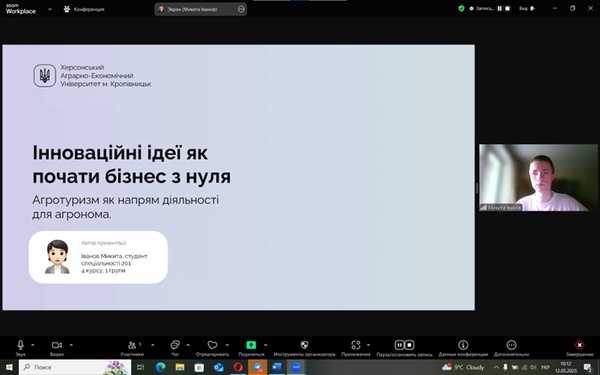Expand audio options arrow next to Звук
Viewport: 600px width, 375px height.
(x=33, y=345)
